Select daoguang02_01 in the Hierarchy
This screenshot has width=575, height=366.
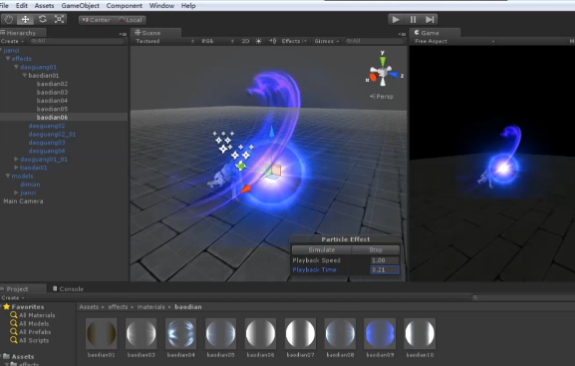pos(52,134)
